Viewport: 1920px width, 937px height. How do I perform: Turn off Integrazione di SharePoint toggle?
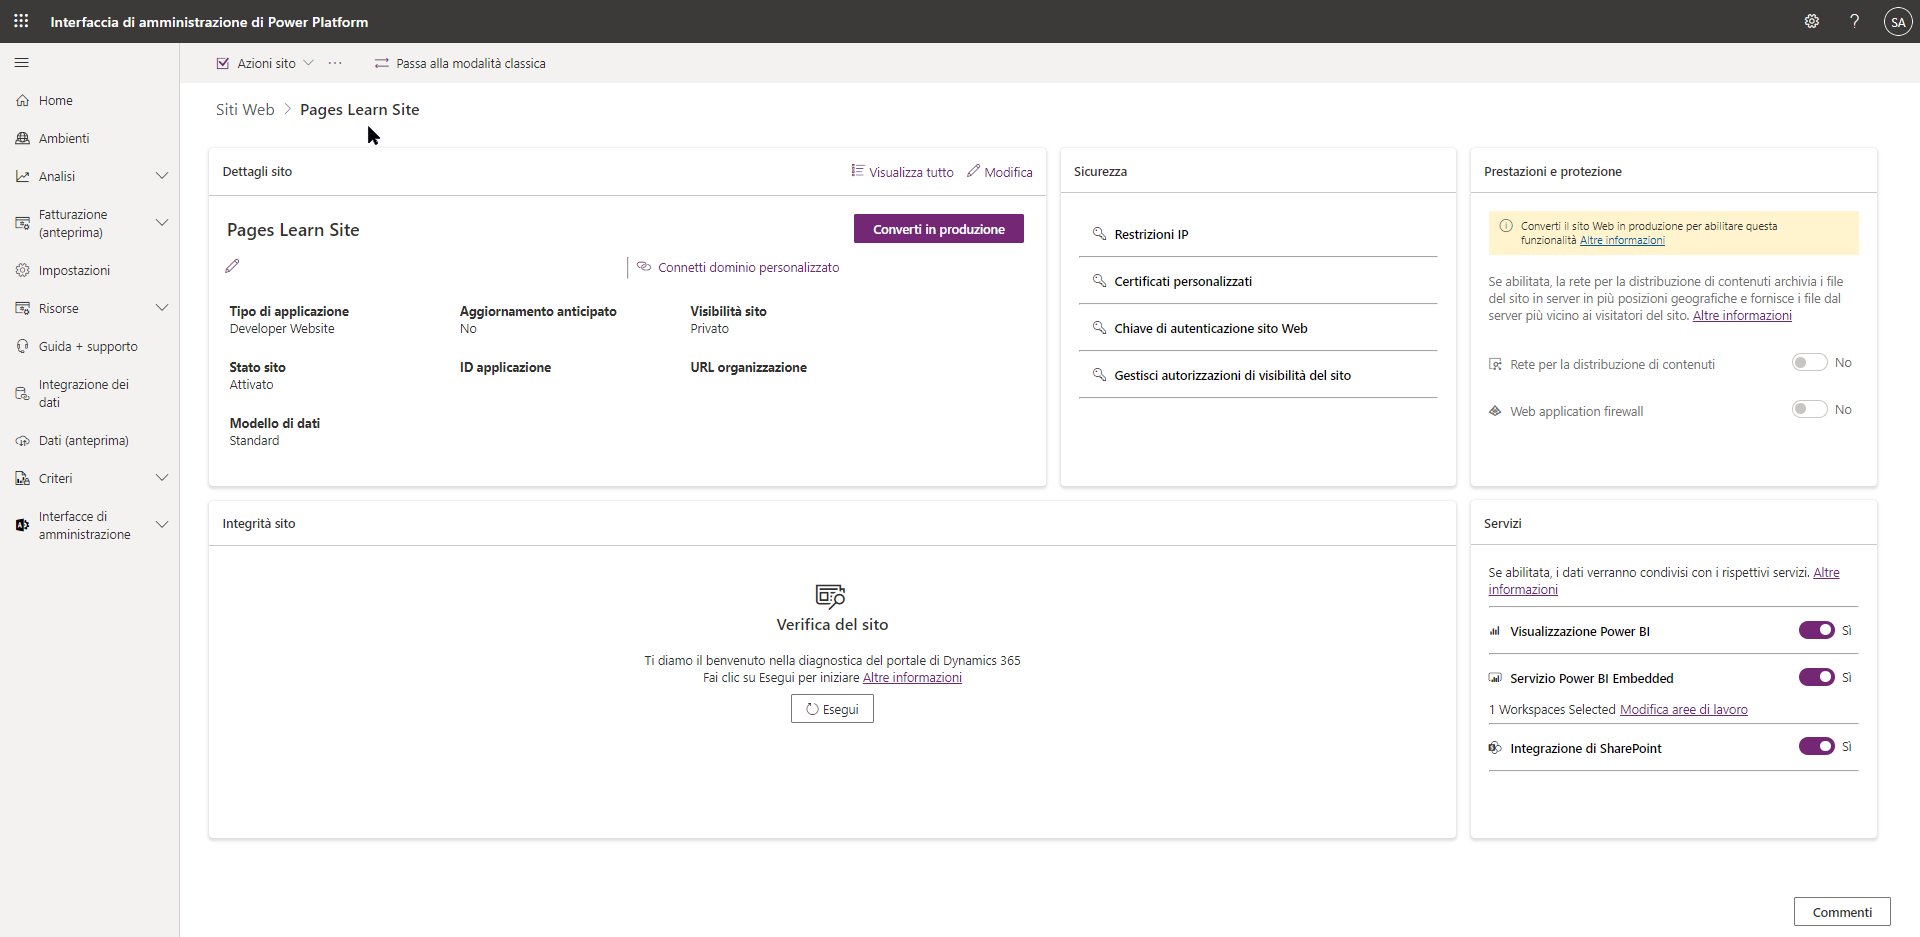click(x=1817, y=746)
